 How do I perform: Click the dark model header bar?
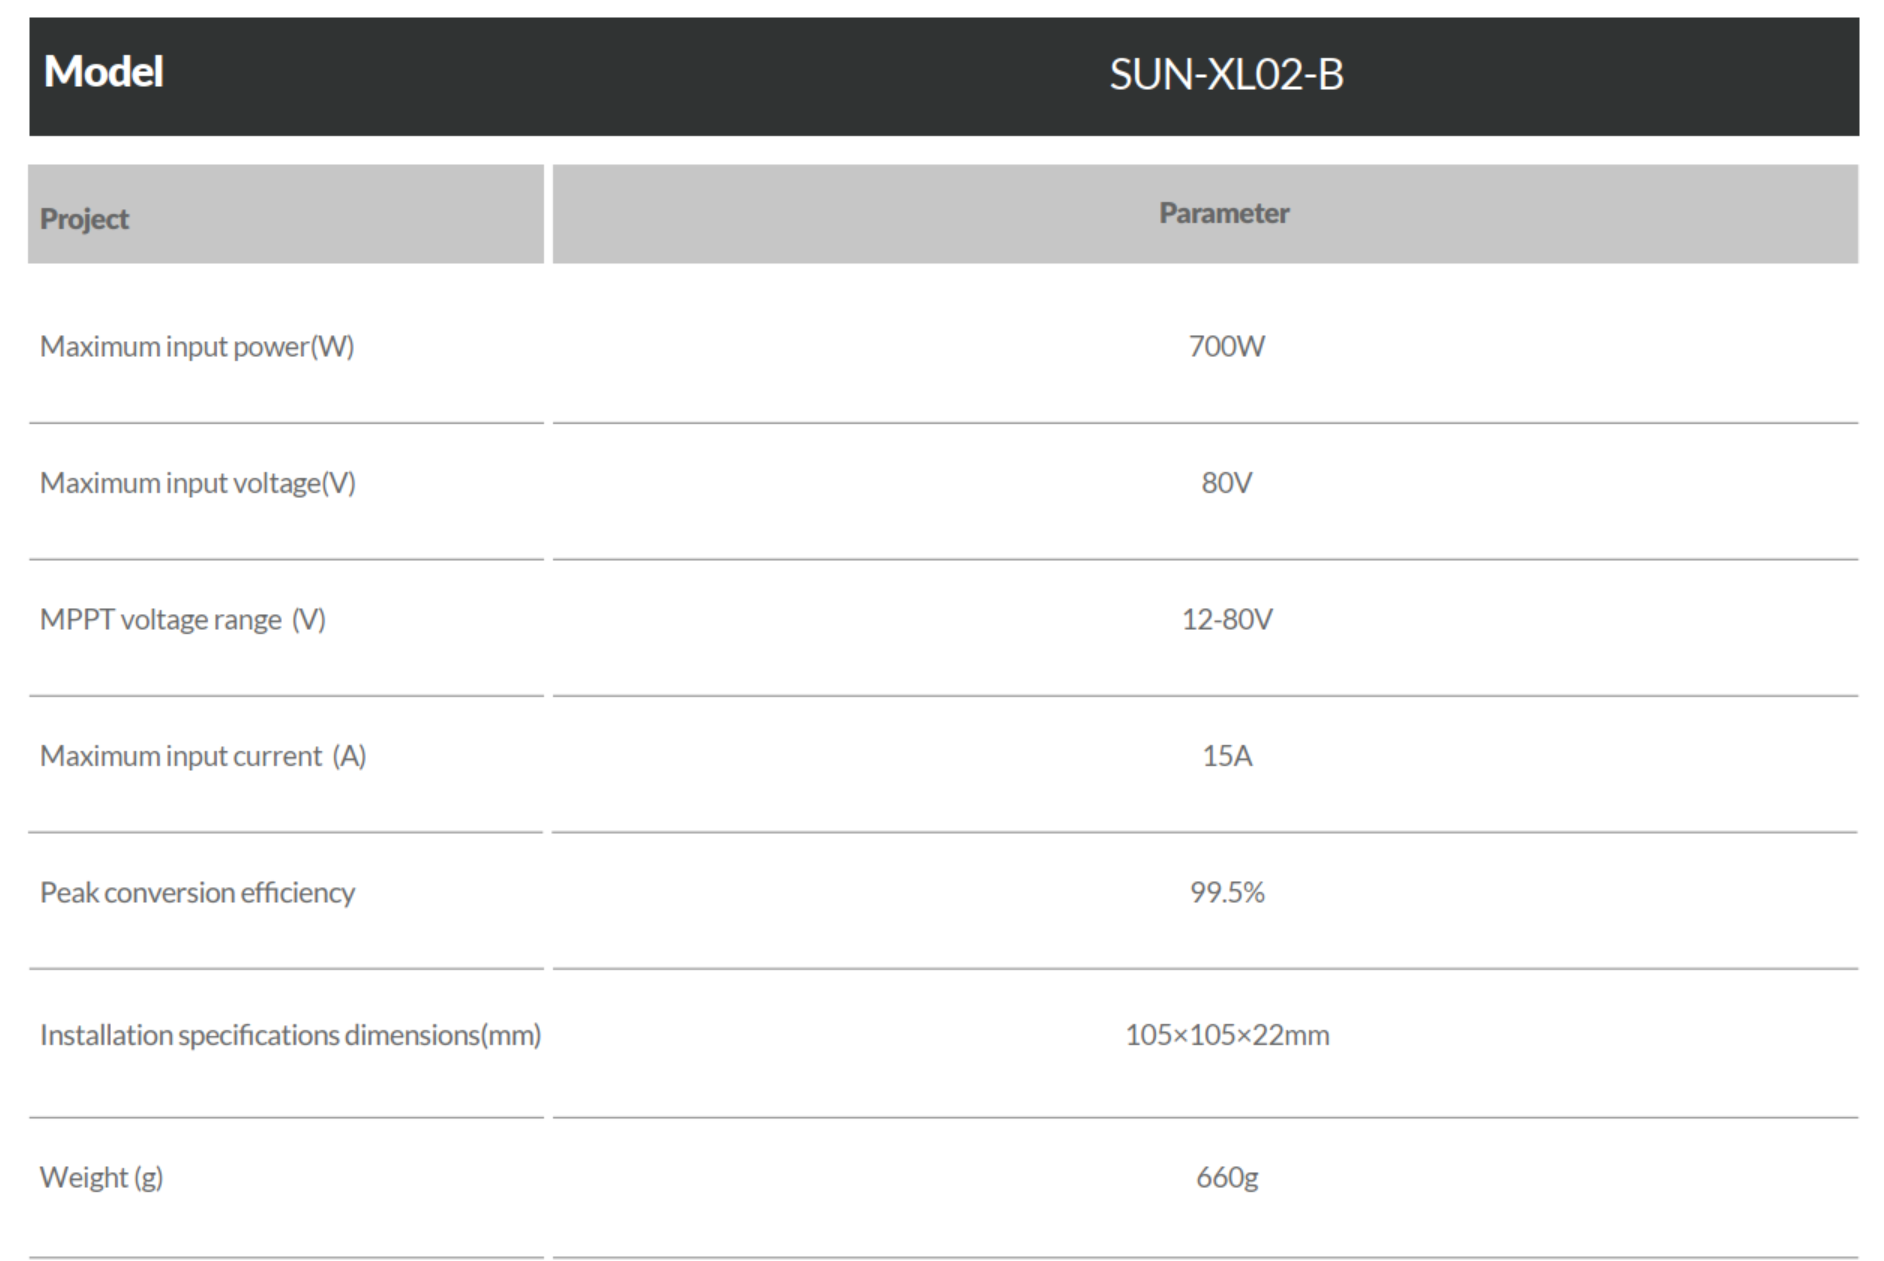click(944, 76)
